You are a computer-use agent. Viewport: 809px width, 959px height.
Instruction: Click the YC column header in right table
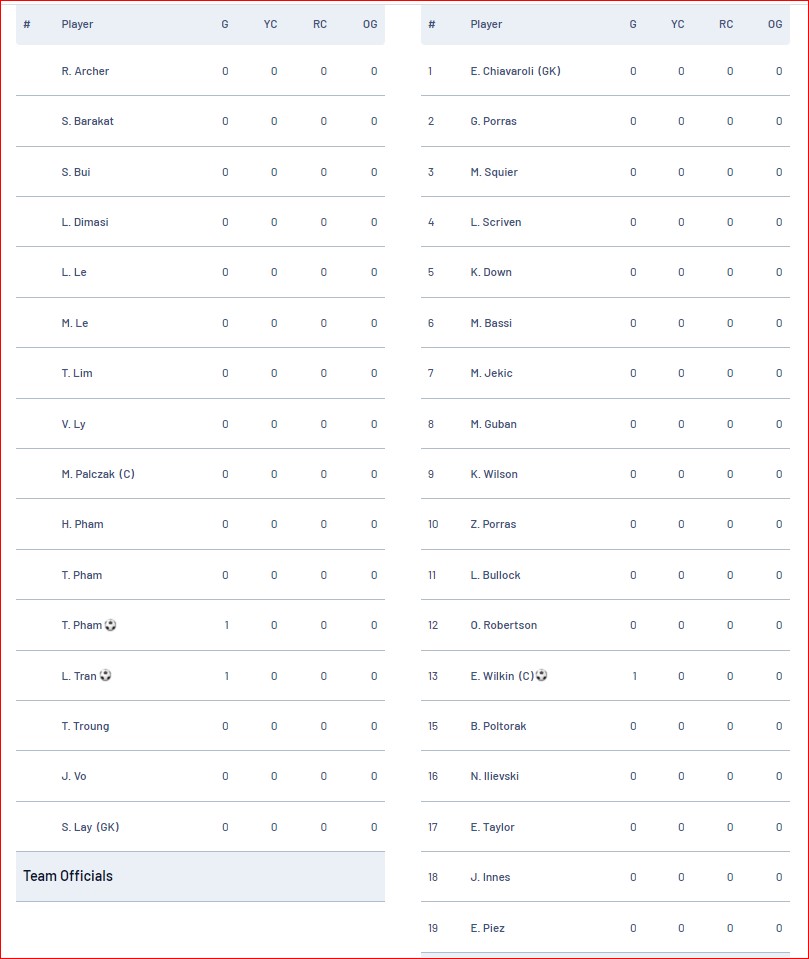678,24
